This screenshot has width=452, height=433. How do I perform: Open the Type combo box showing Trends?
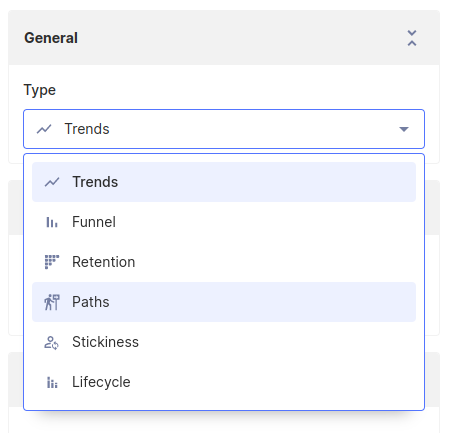224,129
